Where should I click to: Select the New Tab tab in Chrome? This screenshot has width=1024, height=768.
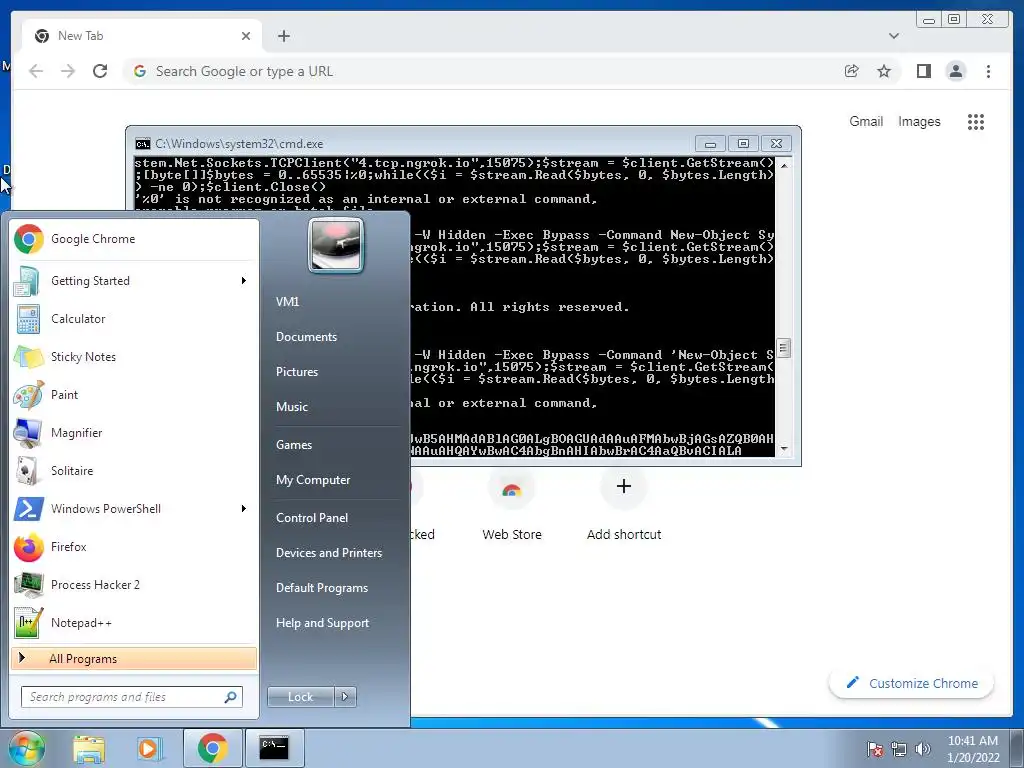click(x=142, y=36)
